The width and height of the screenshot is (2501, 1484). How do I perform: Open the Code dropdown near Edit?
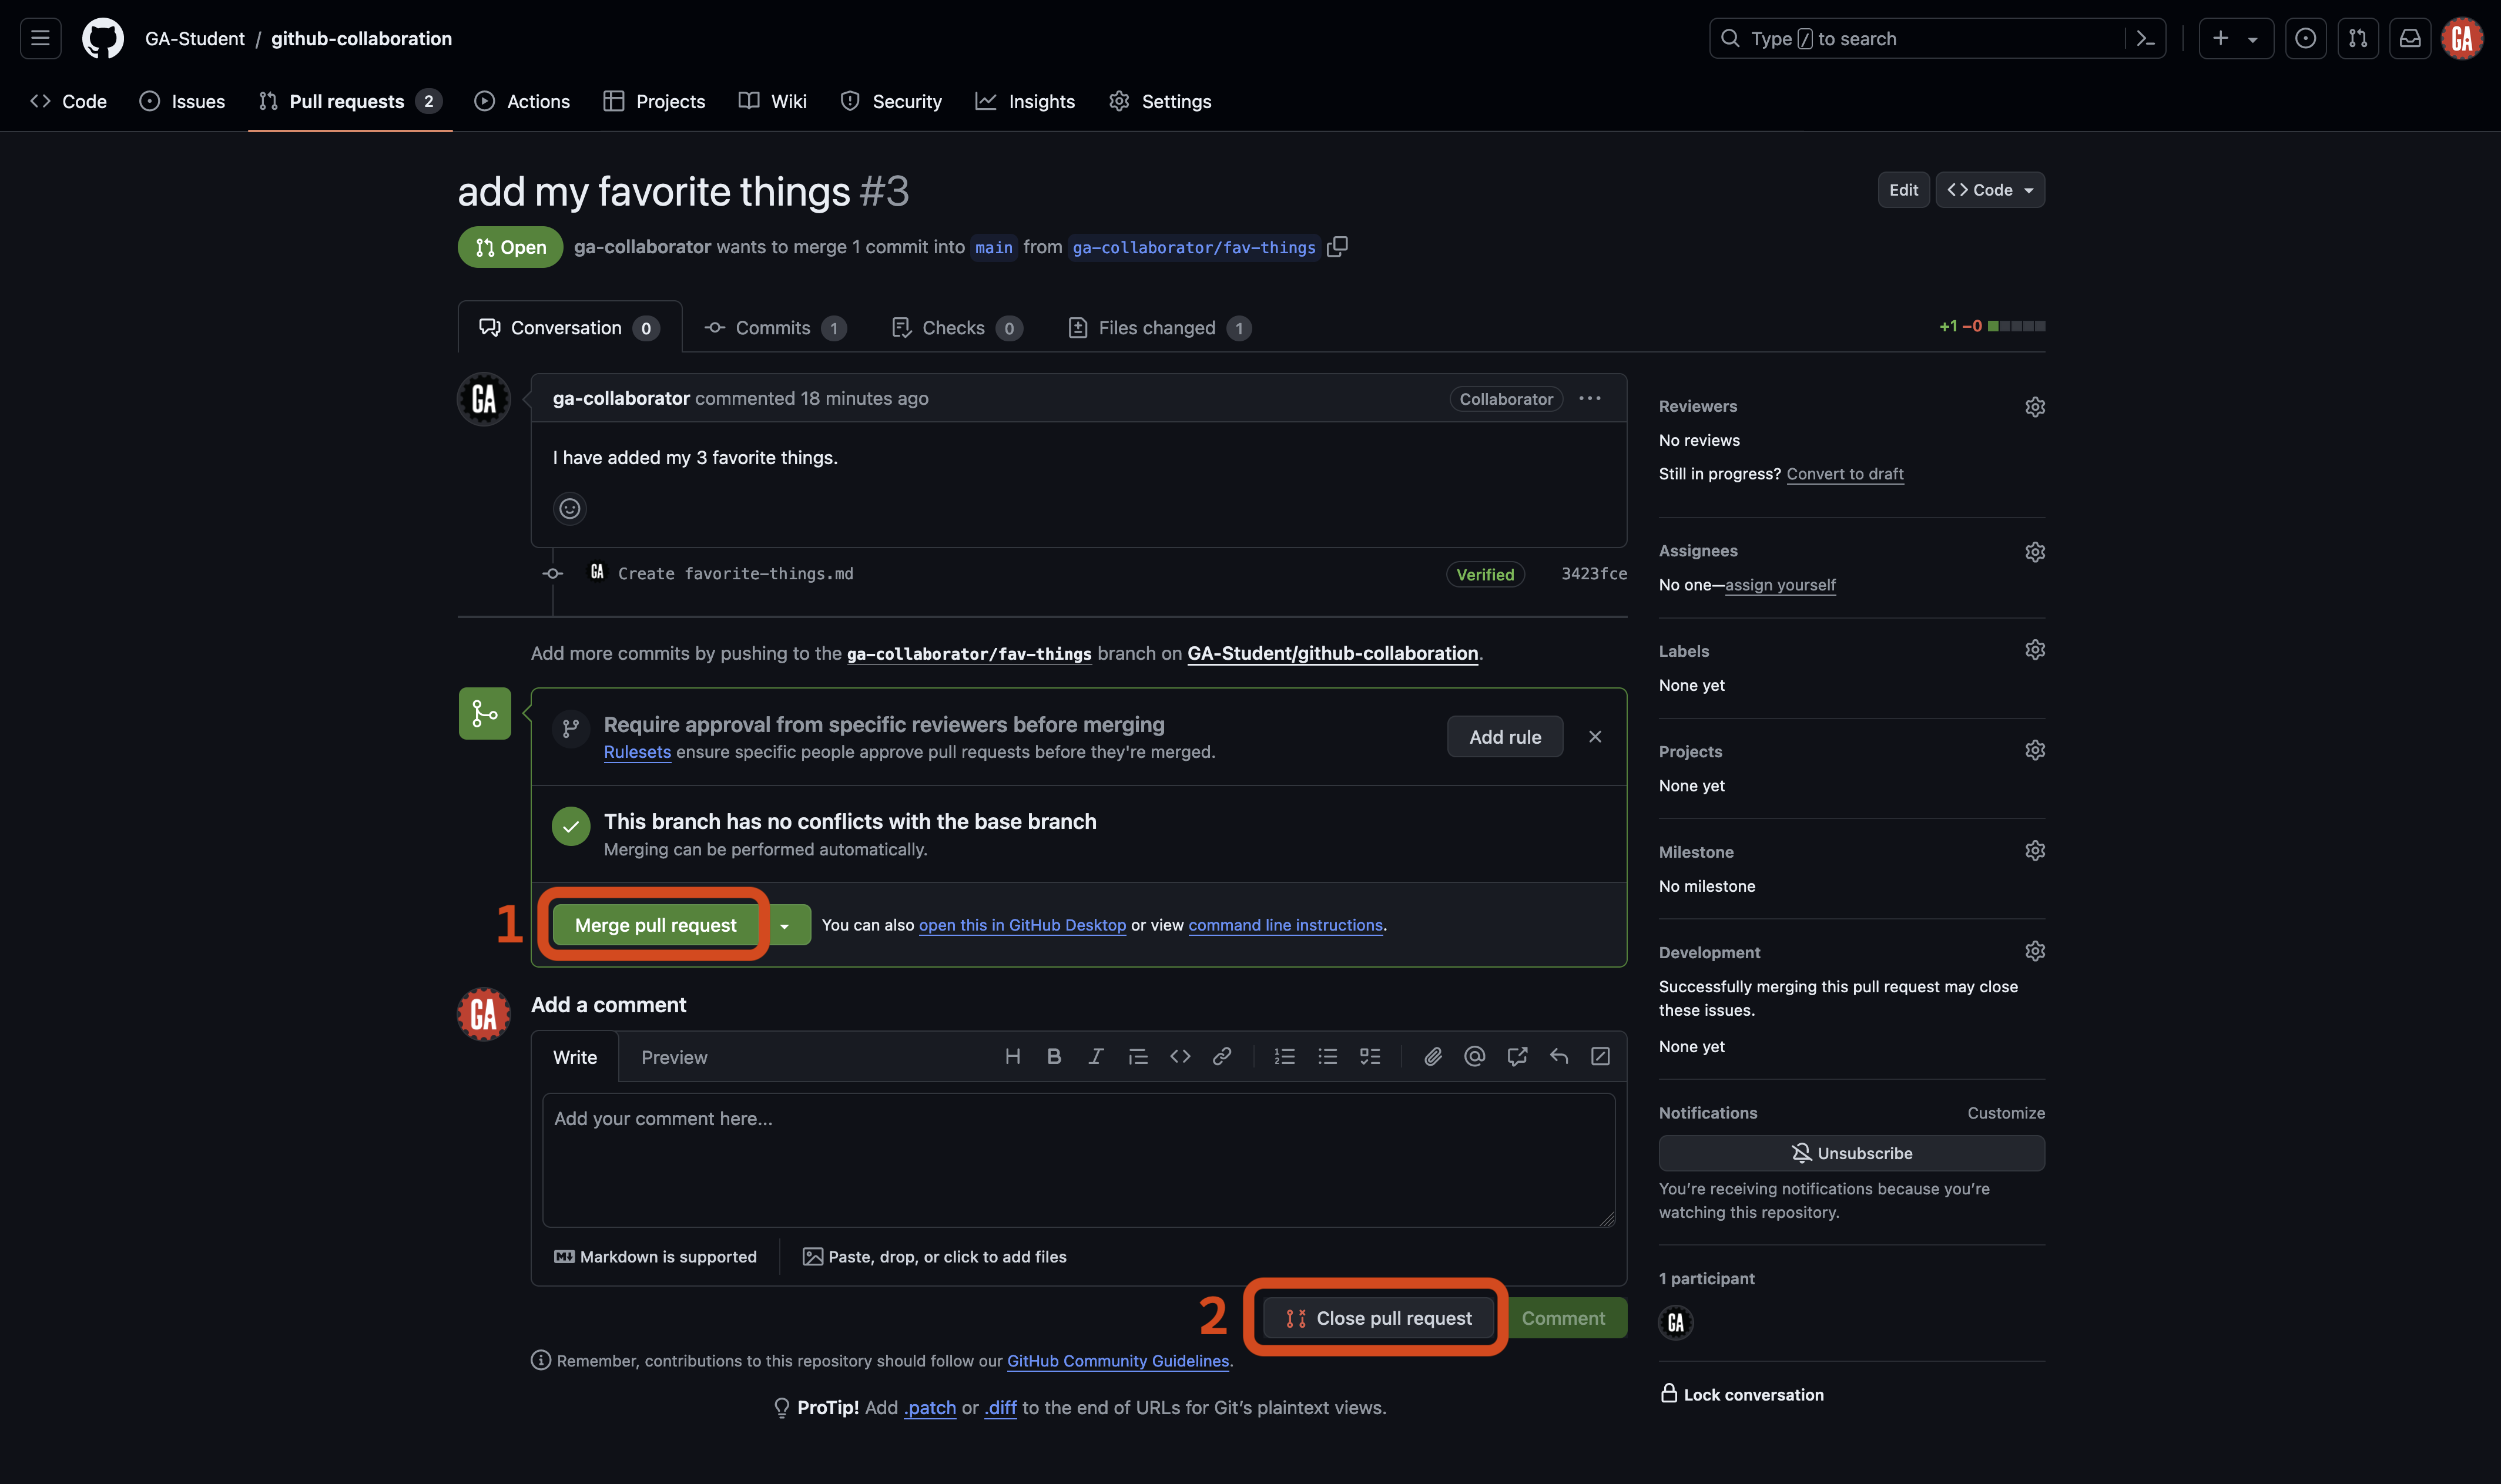click(x=1989, y=190)
